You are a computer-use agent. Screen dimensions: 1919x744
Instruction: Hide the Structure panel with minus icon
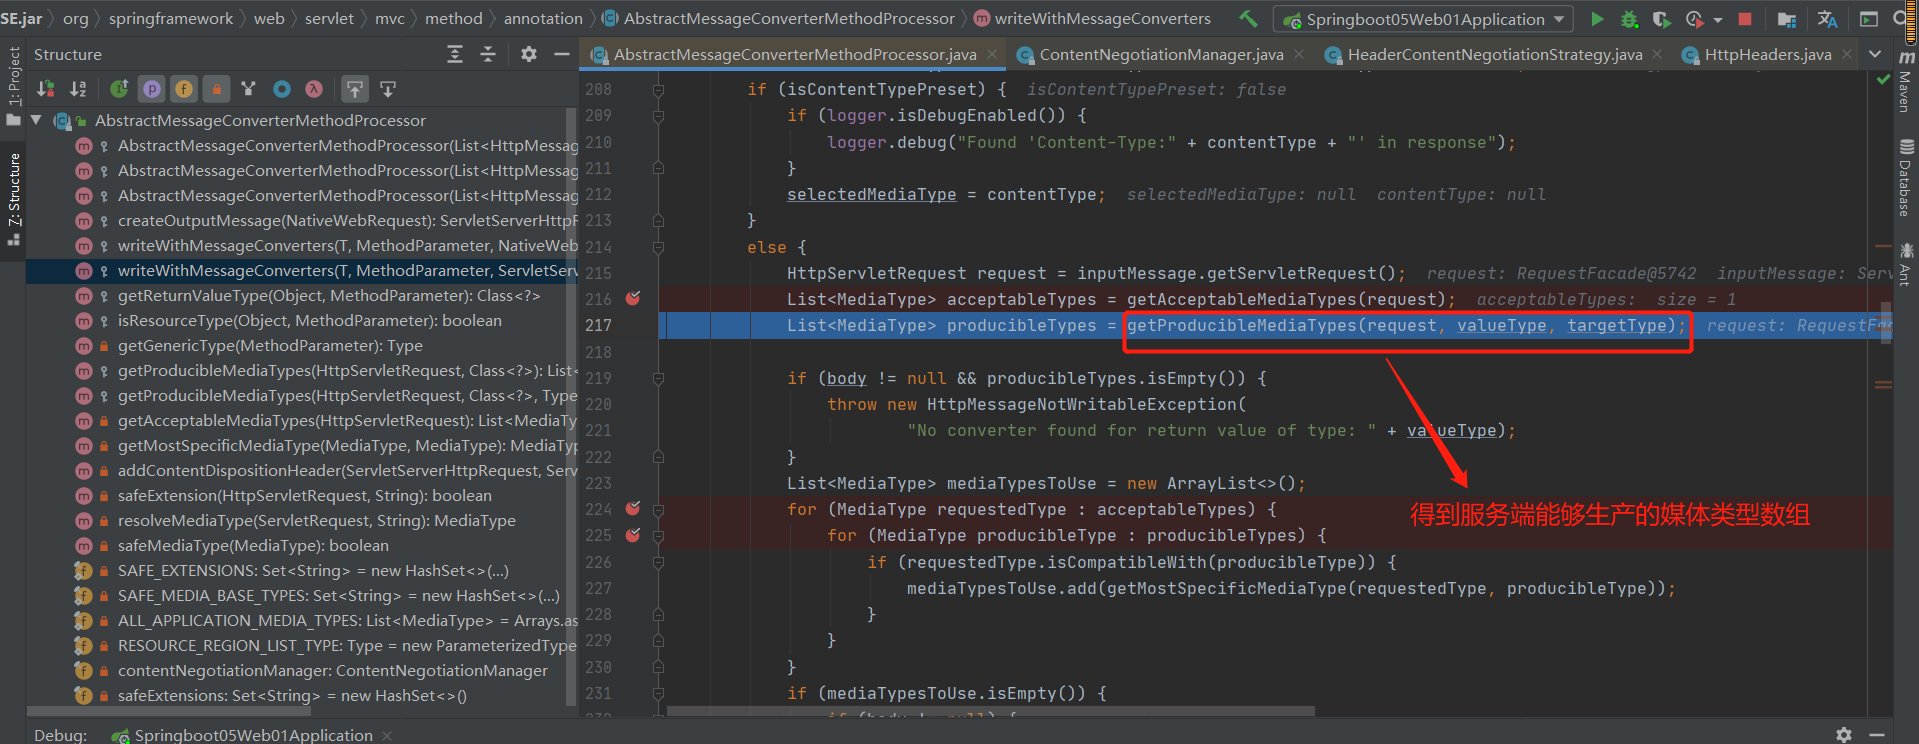point(562,54)
